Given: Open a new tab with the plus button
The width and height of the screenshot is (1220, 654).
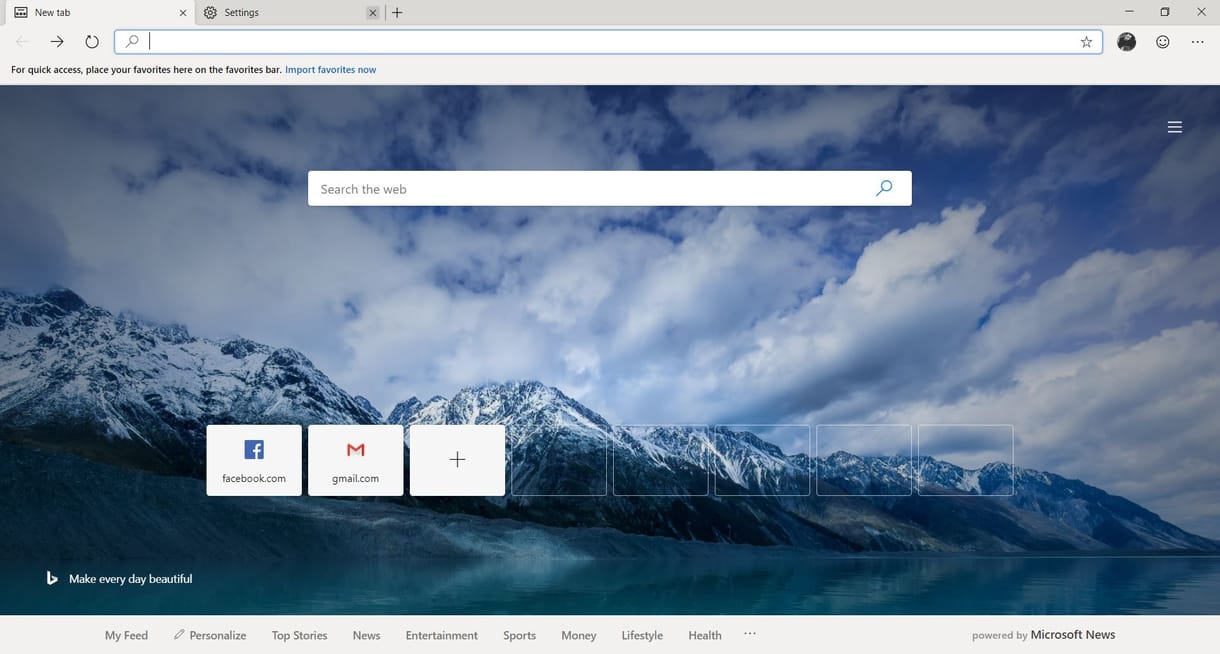Looking at the screenshot, I should coord(397,13).
